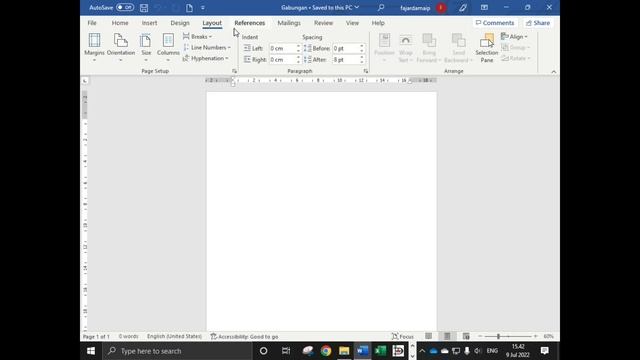Click the Indent Left input field
640x360 pixels.
pos(282,48)
